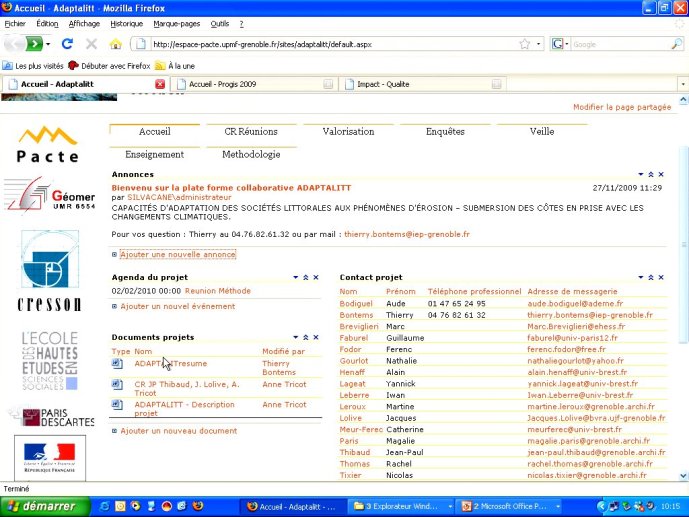The image size is (689, 517).
Task: Open the Fichier menu
Action: point(15,24)
